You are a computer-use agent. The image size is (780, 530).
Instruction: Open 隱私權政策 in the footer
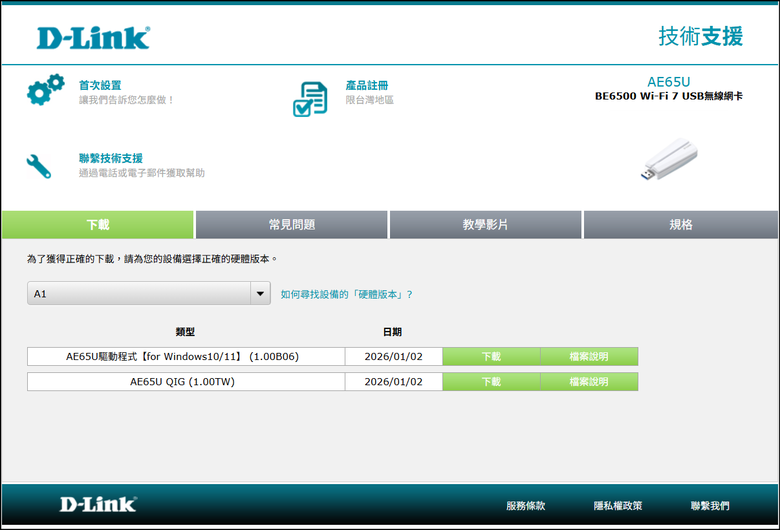(618, 506)
